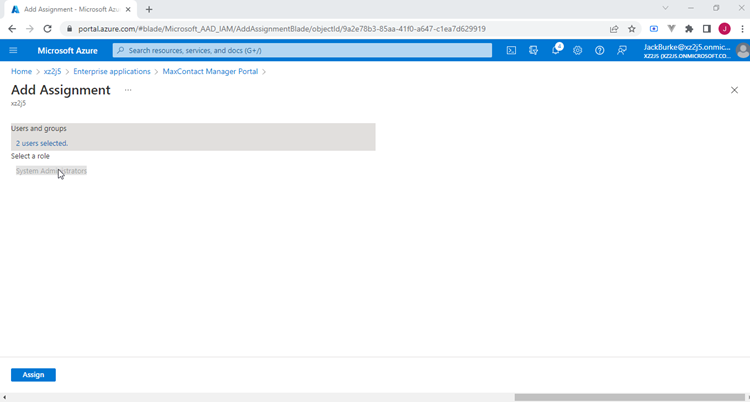
Task: Click the Users and groups section
Action: (193, 137)
